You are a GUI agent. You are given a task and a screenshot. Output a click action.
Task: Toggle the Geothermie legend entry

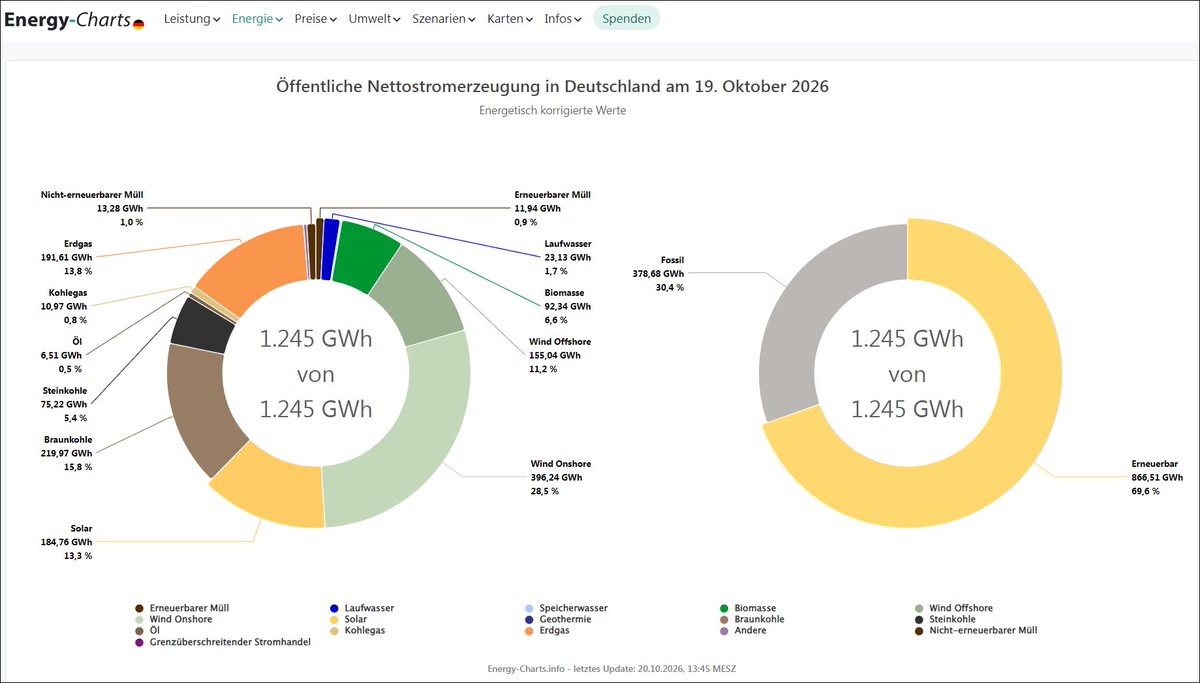tap(560, 619)
